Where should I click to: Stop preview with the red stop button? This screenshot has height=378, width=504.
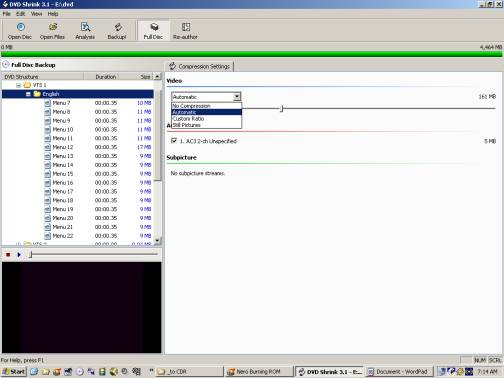point(8,255)
